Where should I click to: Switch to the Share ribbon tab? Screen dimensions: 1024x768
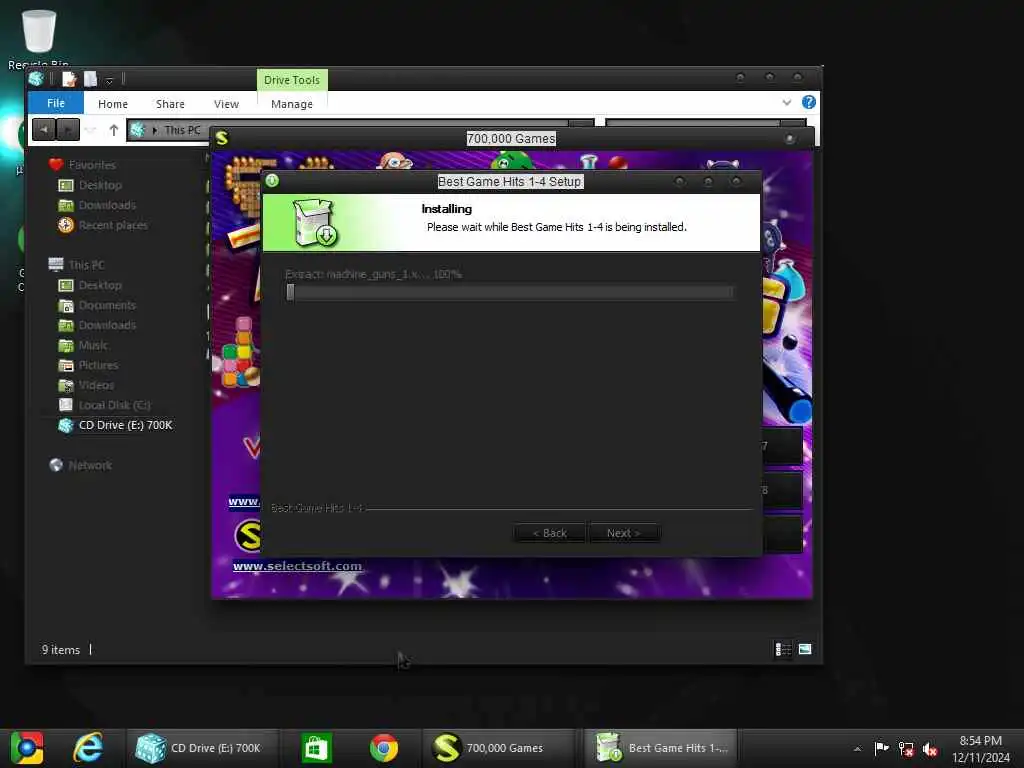click(170, 104)
